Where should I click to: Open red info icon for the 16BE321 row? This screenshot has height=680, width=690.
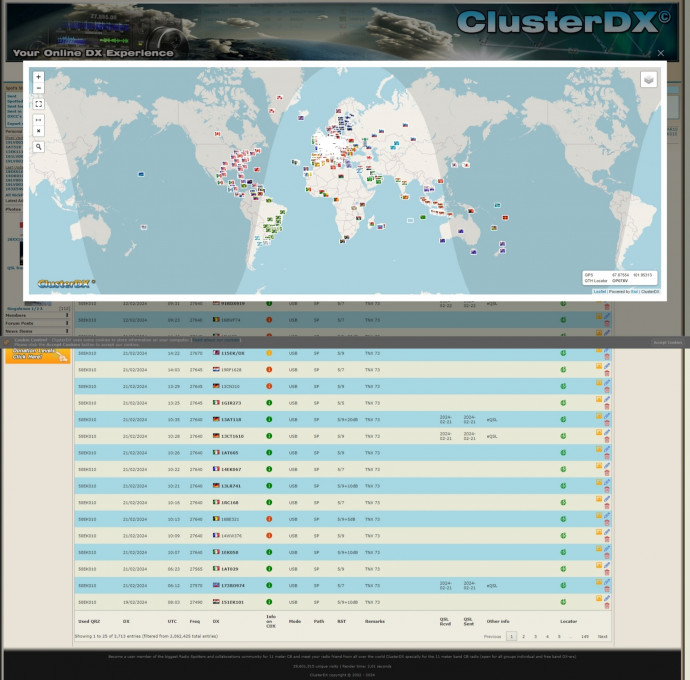click(x=269, y=519)
